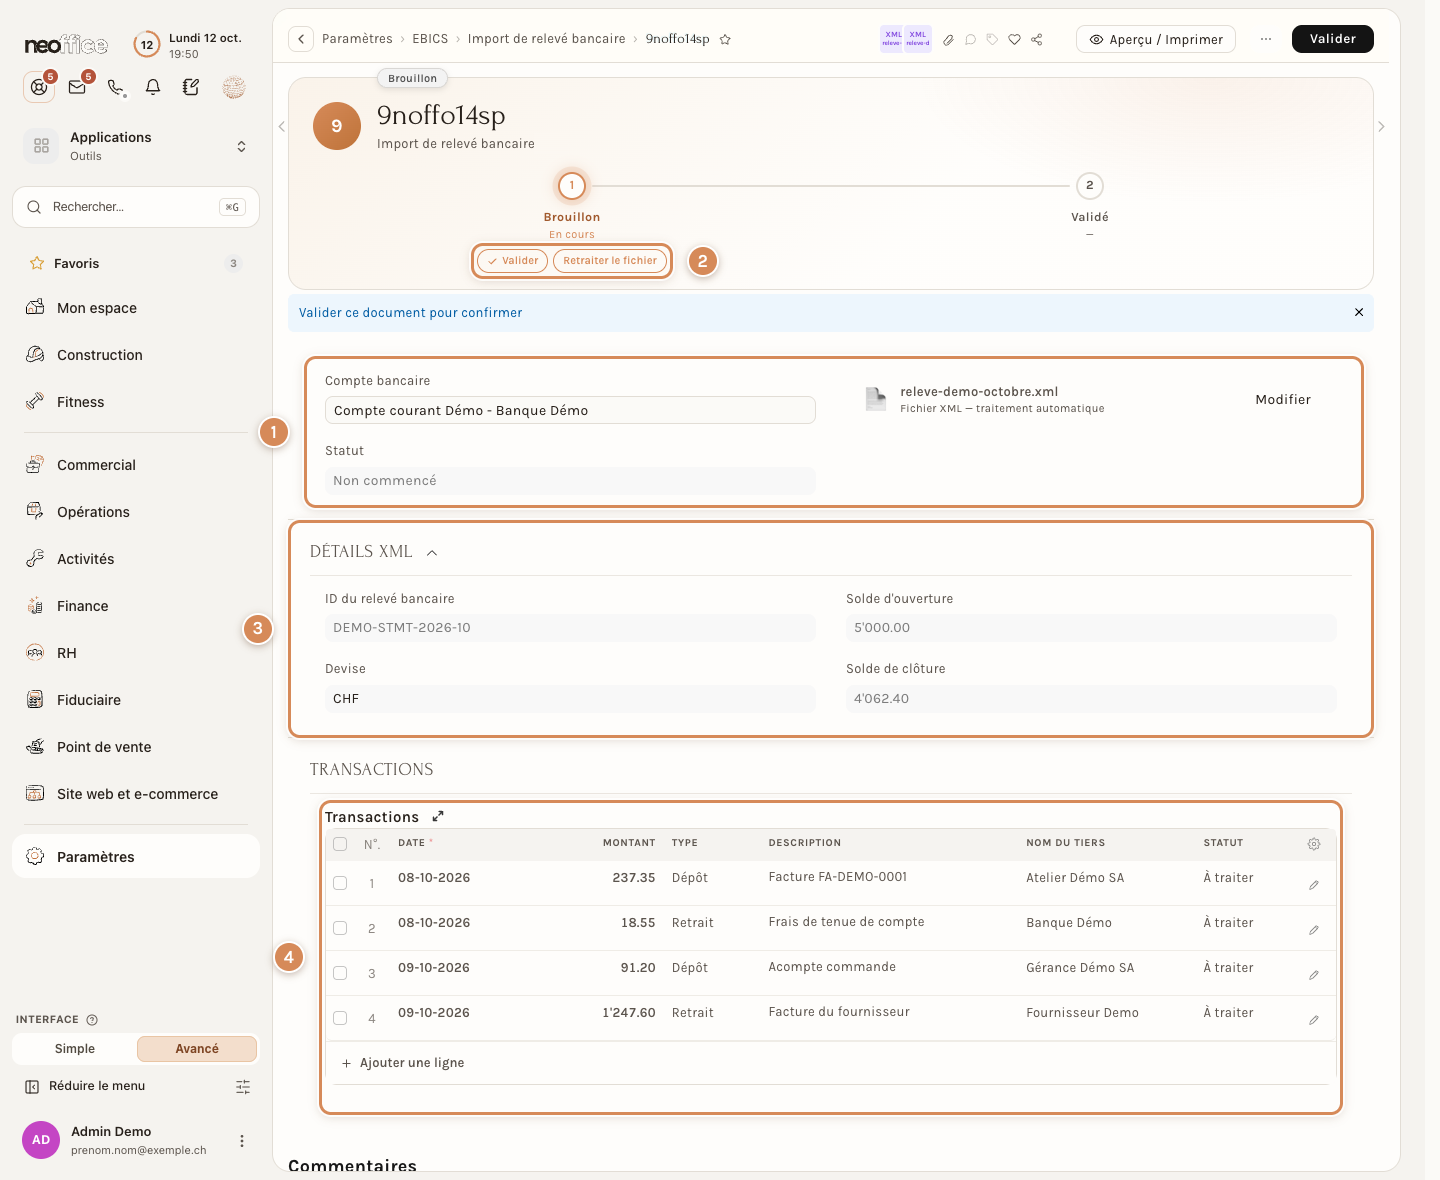1440x1180 pixels.
Task: Open Favoris in the sidebar
Action: (136, 264)
